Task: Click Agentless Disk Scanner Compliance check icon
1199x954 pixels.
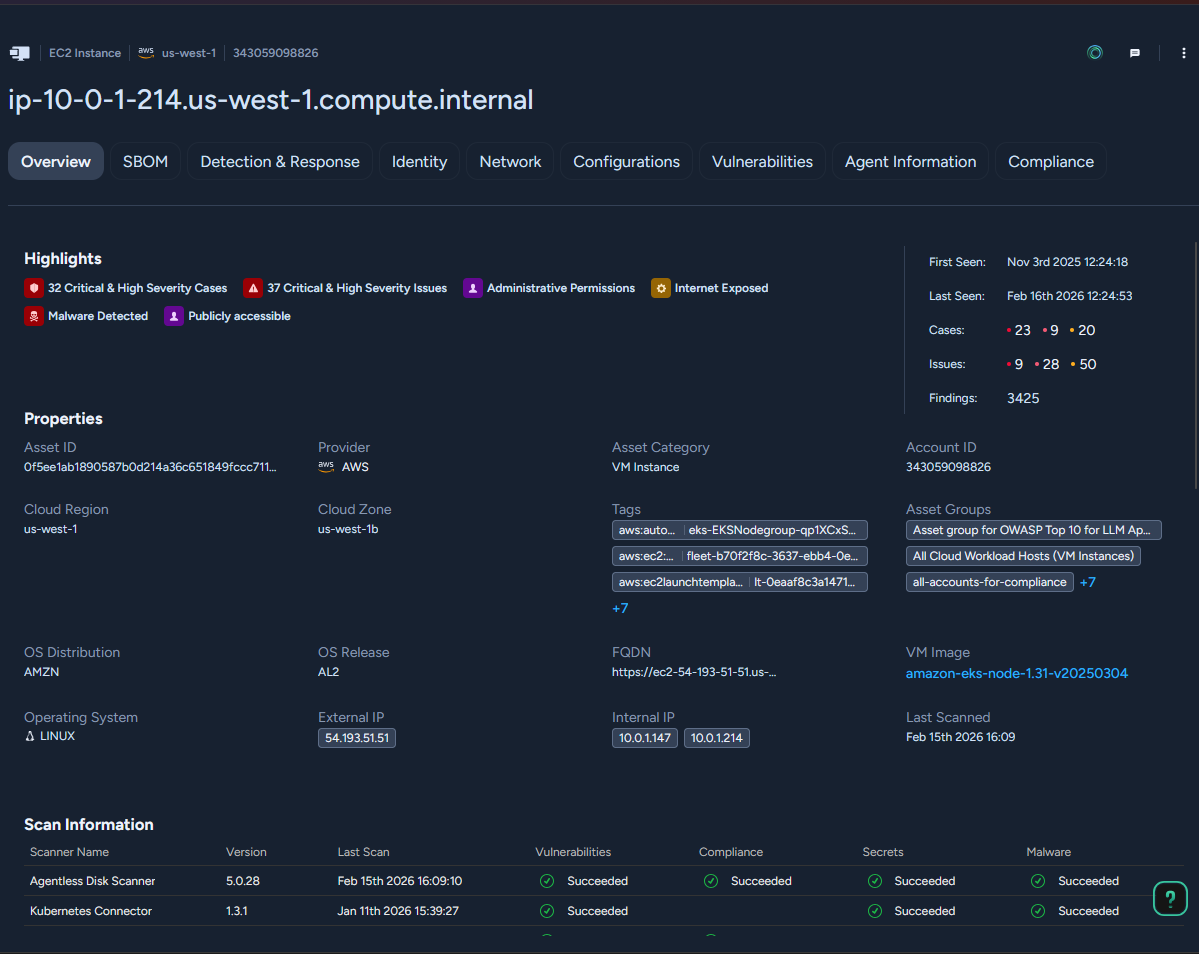Action: click(x=710, y=881)
